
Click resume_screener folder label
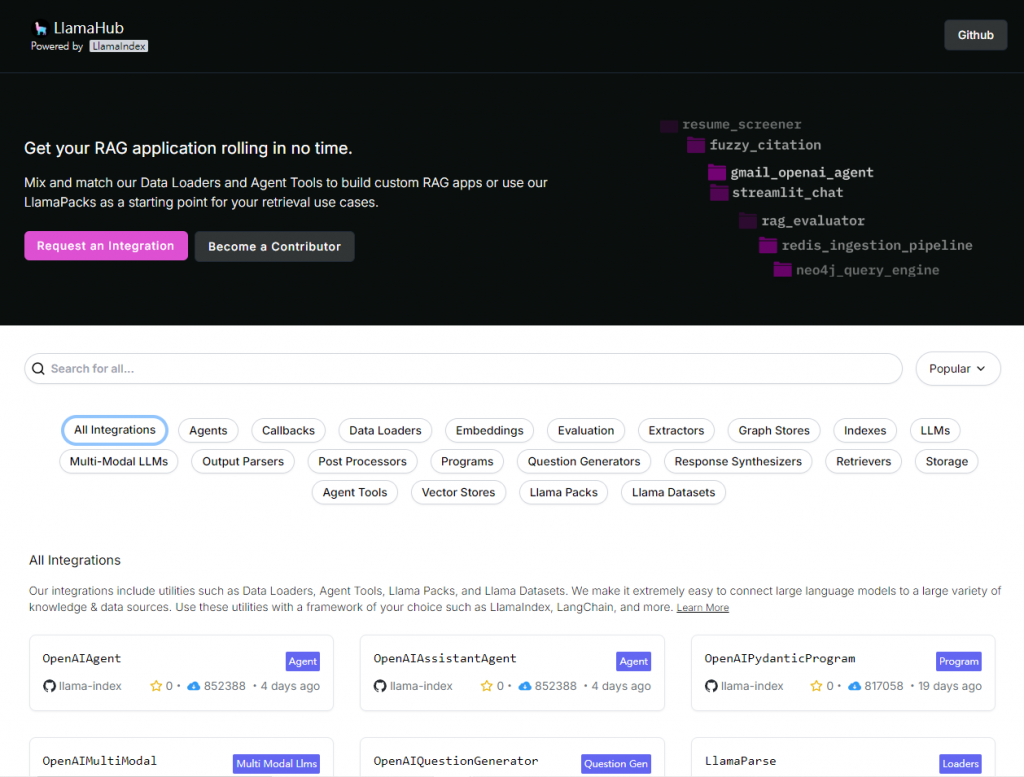pyautogui.click(x=742, y=124)
